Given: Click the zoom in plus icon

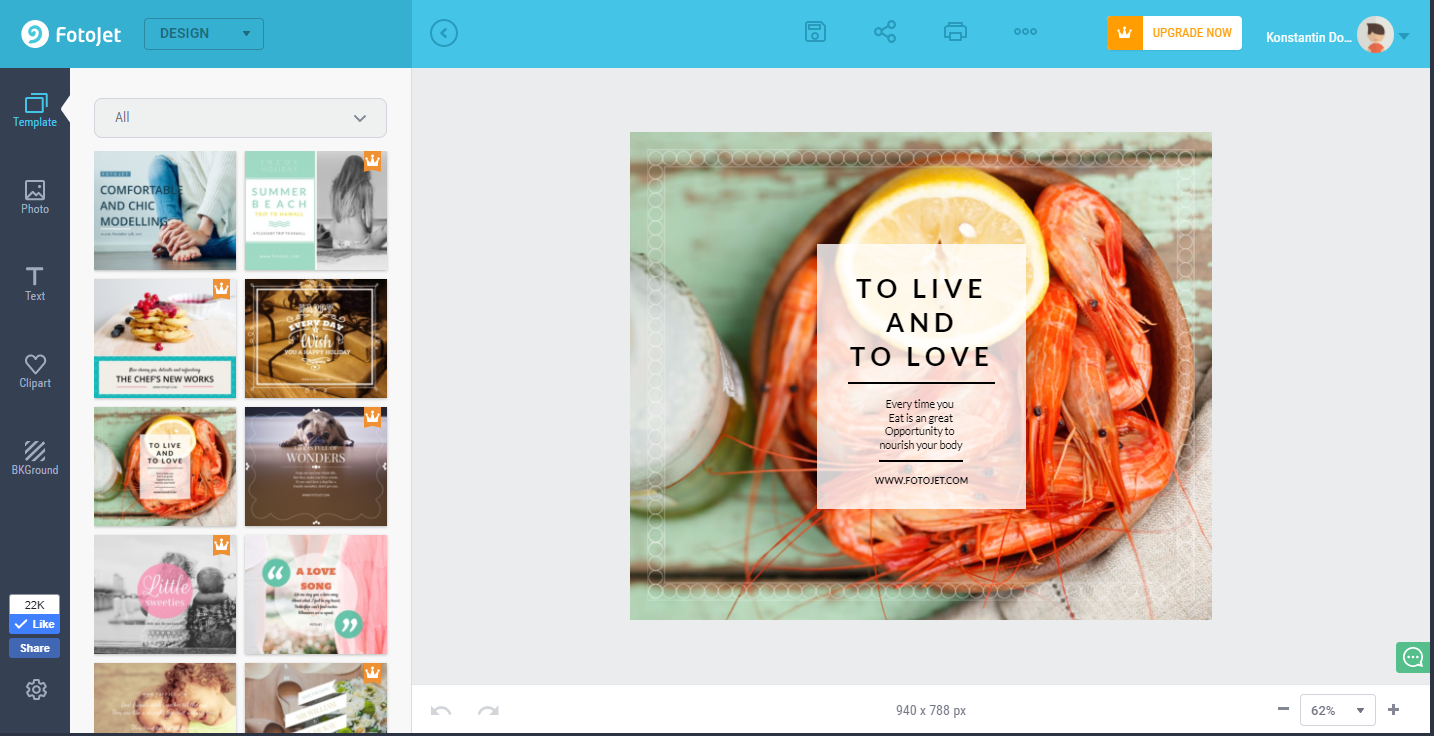Looking at the screenshot, I should pyautogui.click(x=1394, y=709).
